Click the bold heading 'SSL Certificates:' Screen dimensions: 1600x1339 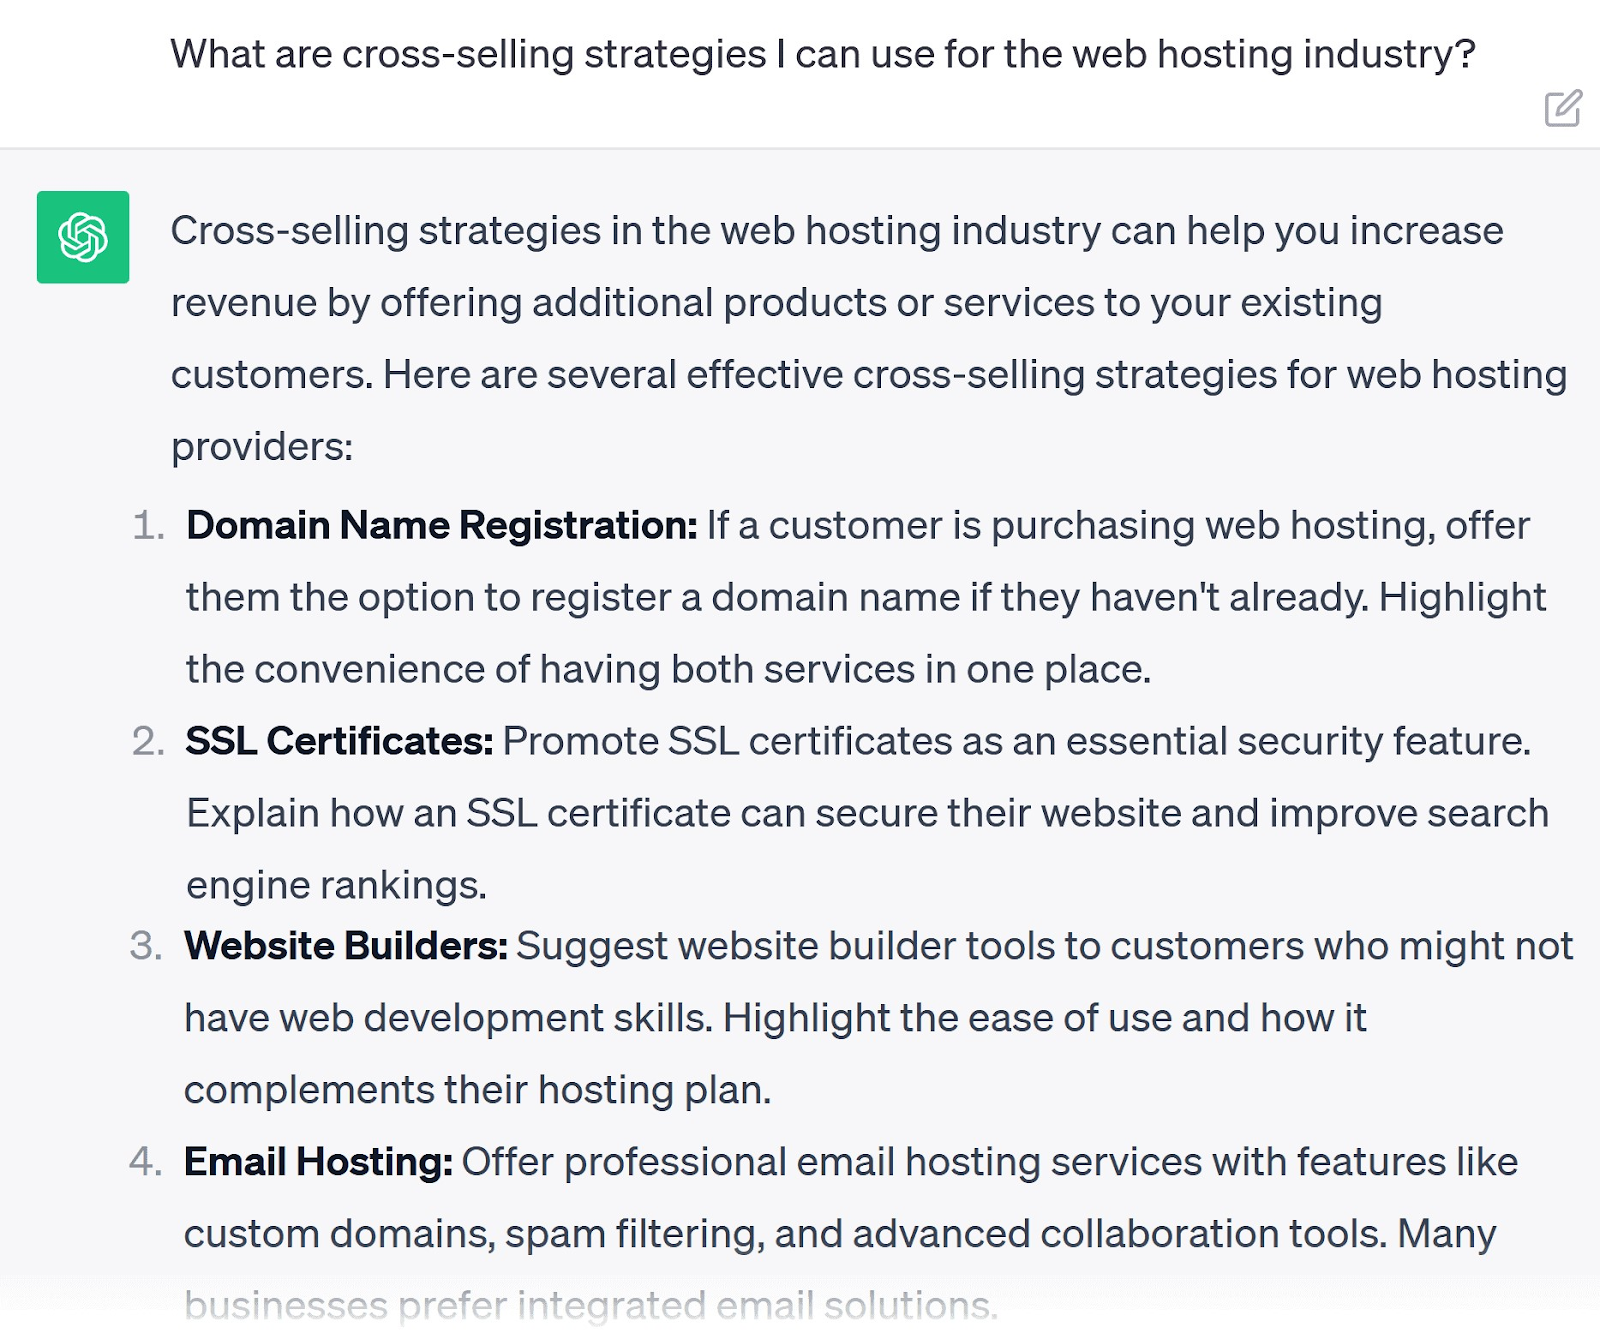pyautogui.click(x=339, y=741)
